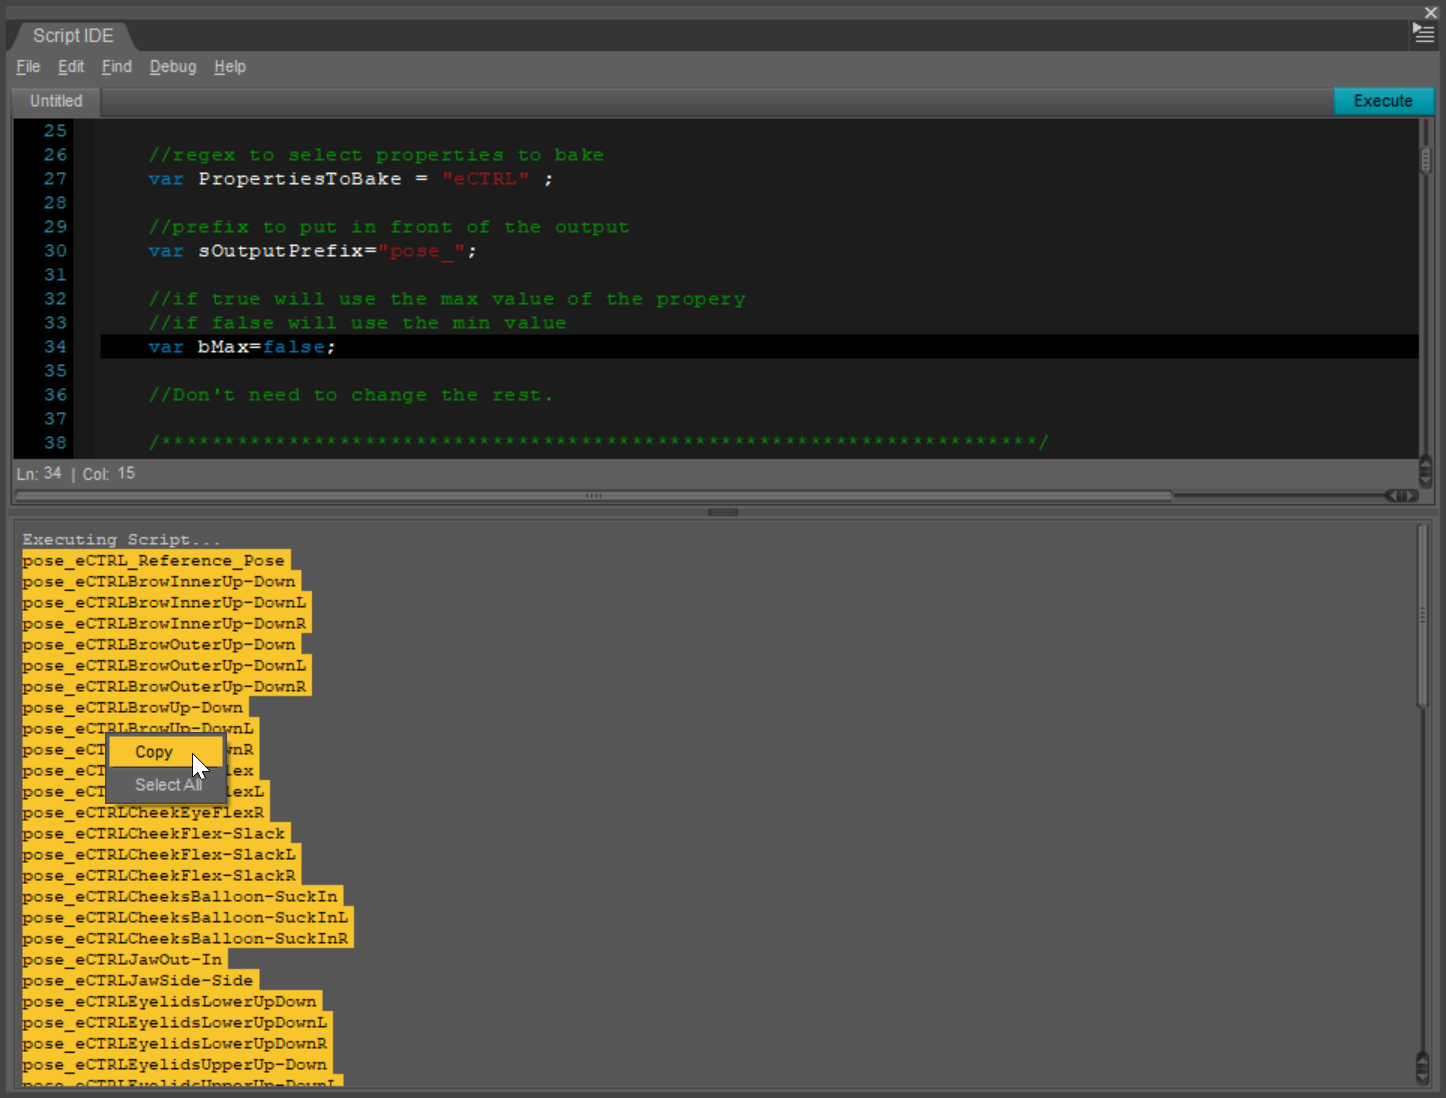Click the Ln: 34 status indicator
The height and width of the screenshot is (1098, 1446).
click(x=39, y=473)
